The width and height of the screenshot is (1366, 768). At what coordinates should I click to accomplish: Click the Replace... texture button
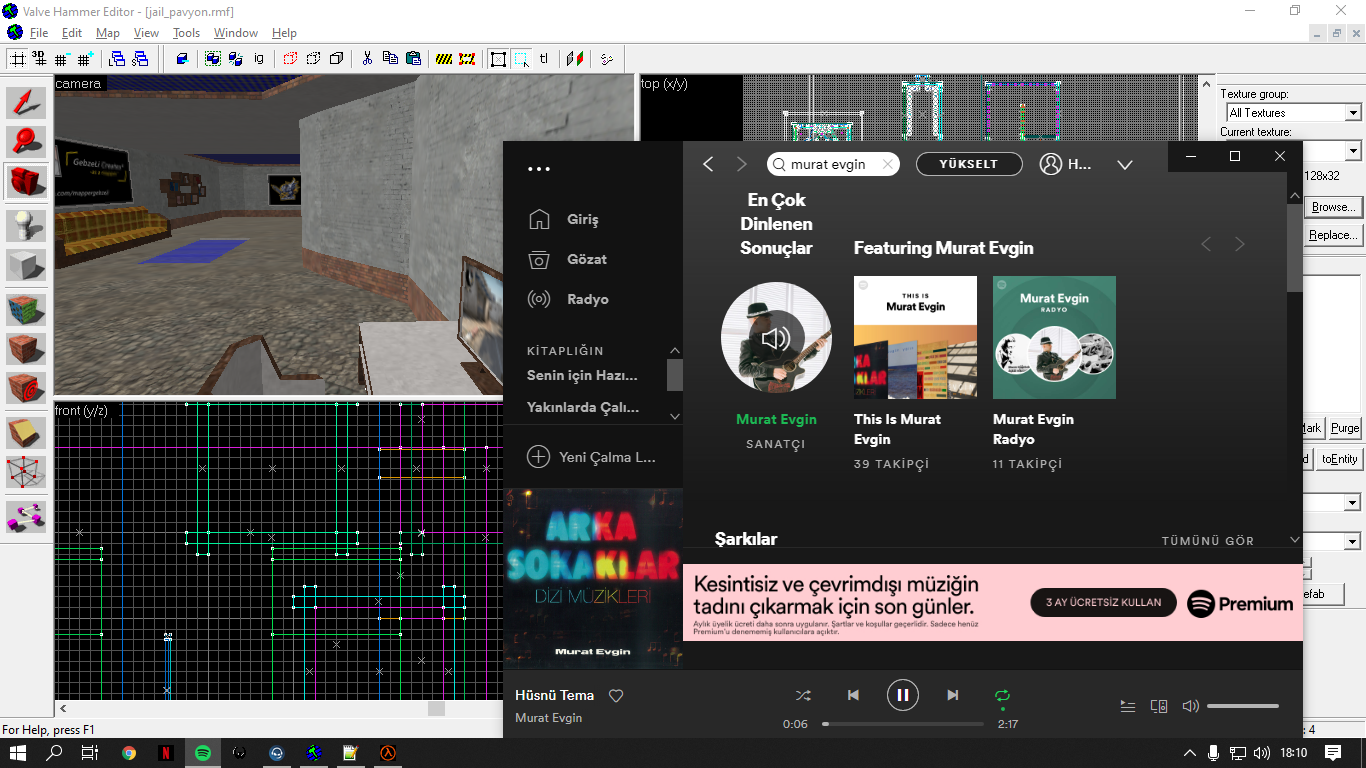coord(1335,235)
